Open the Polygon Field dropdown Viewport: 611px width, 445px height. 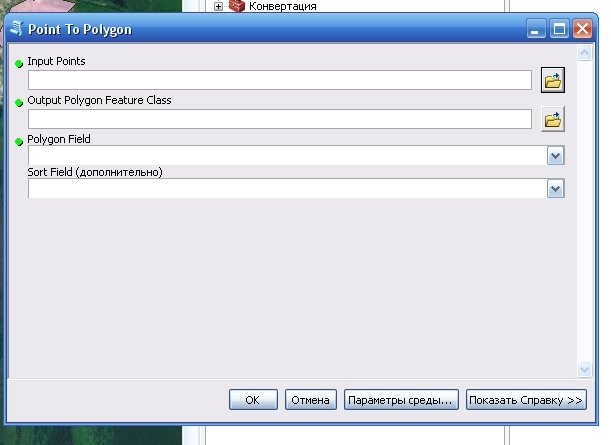tap(556, 156)
